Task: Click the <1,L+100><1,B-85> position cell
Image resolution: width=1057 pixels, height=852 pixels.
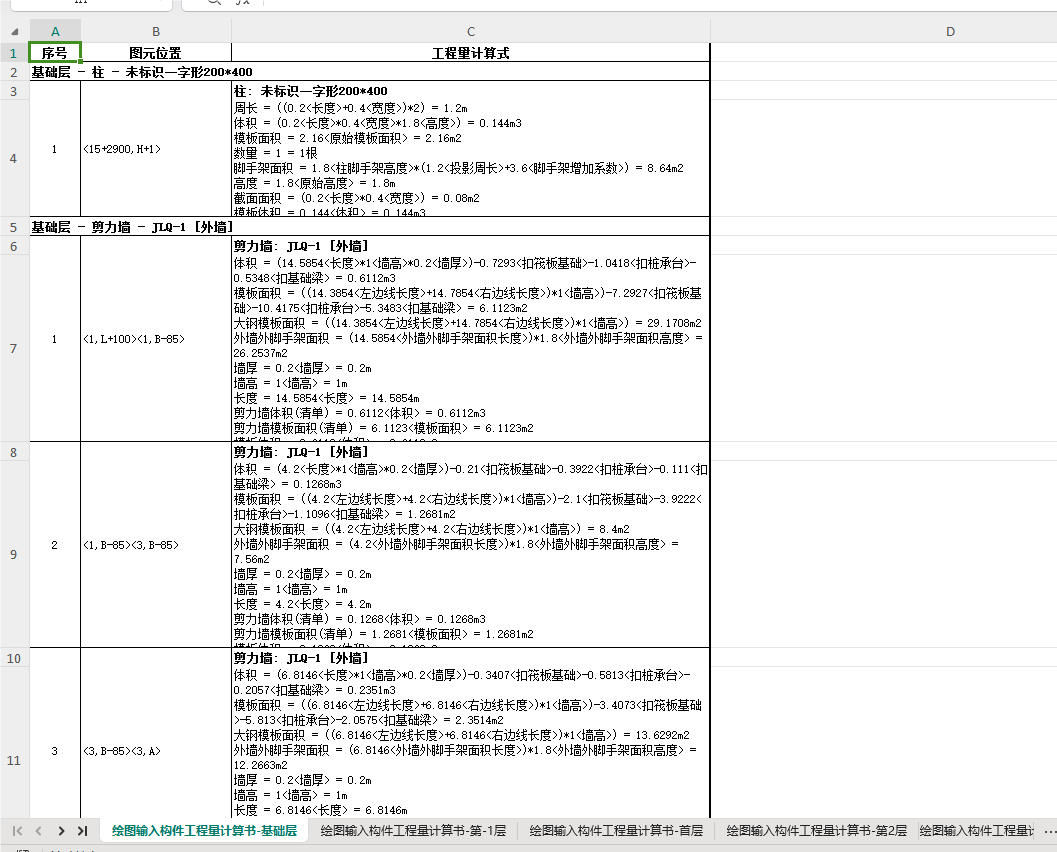Action: point(156,339)
